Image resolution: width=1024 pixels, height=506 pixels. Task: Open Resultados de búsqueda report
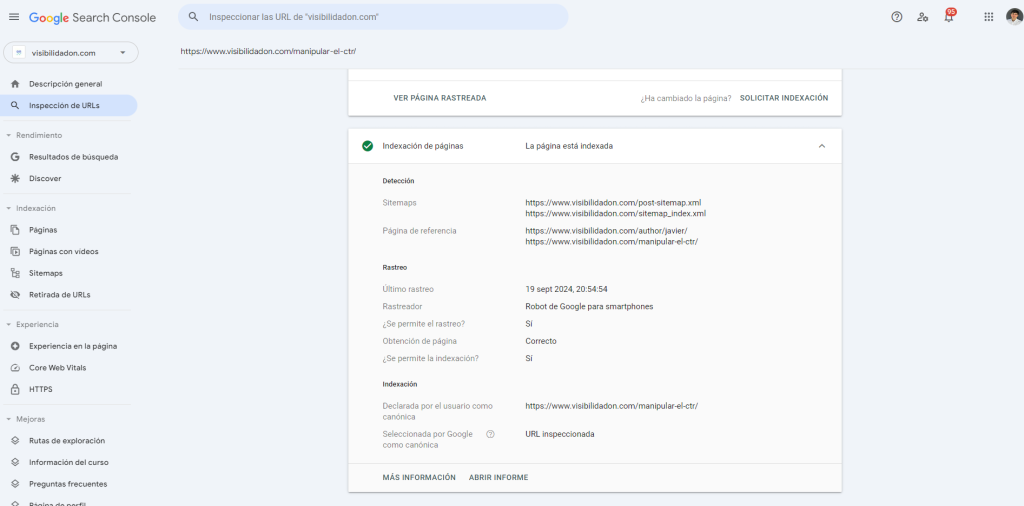click(x=73, y=157)
